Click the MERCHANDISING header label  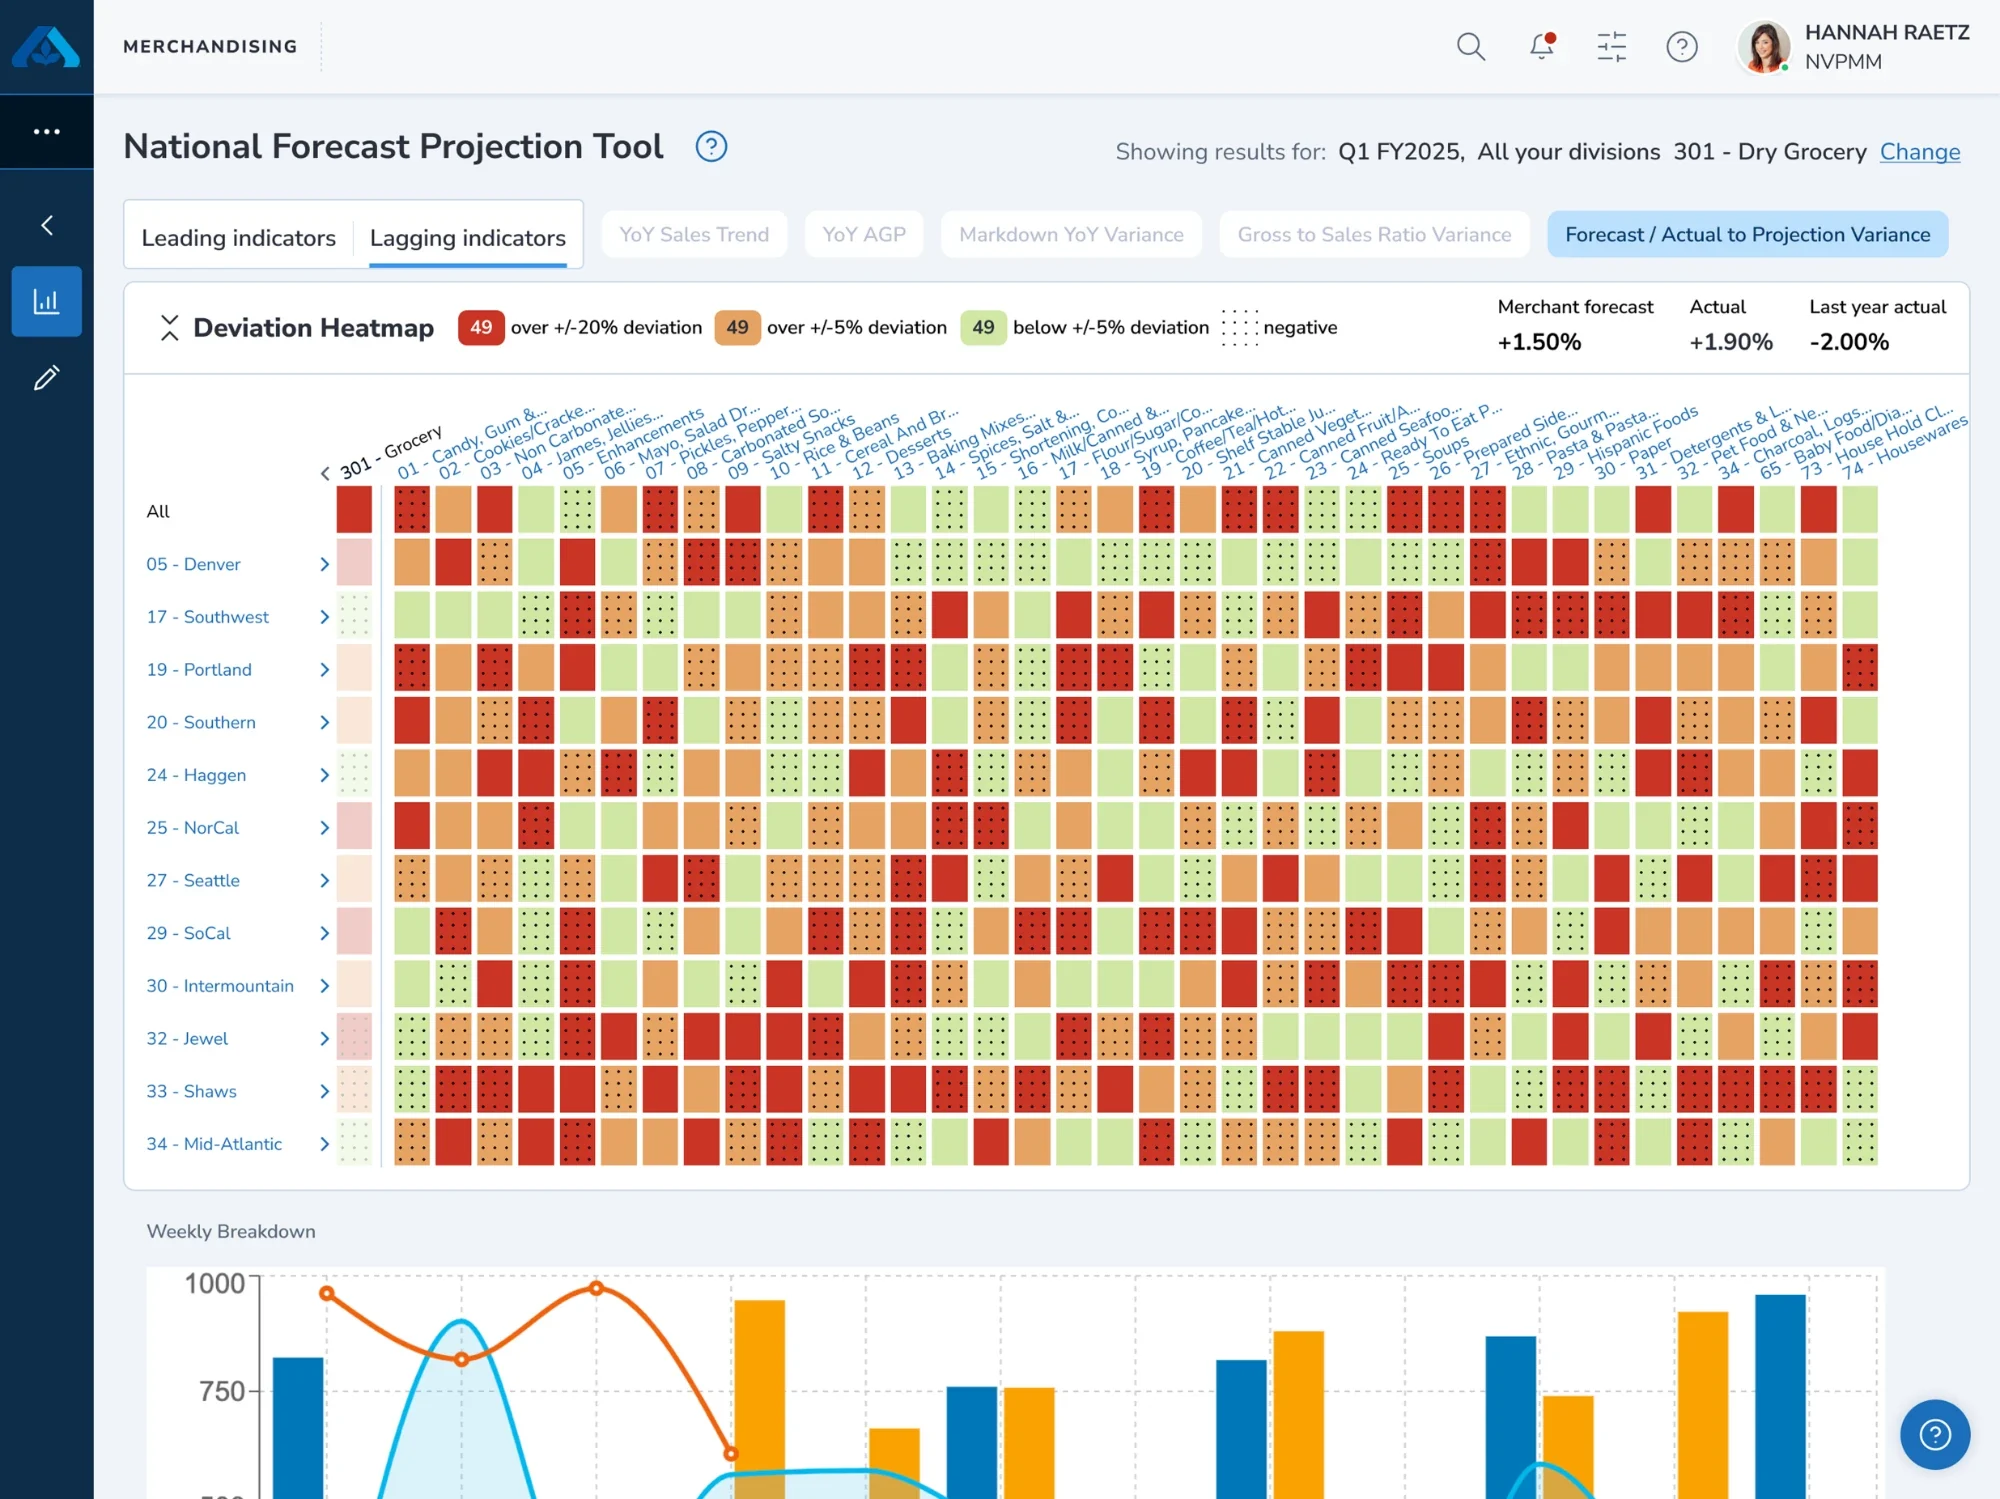point(210,47)
